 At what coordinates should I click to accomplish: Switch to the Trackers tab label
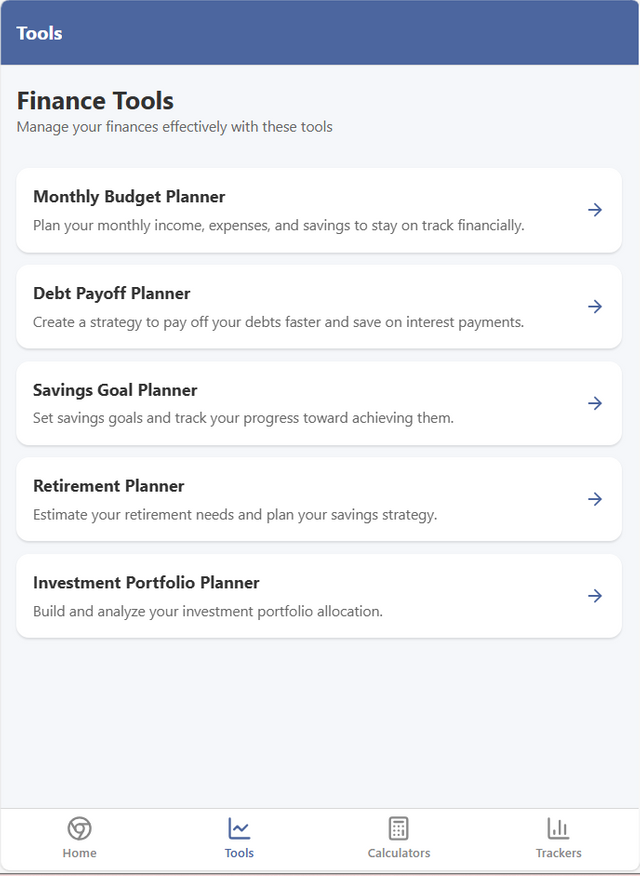558,853
